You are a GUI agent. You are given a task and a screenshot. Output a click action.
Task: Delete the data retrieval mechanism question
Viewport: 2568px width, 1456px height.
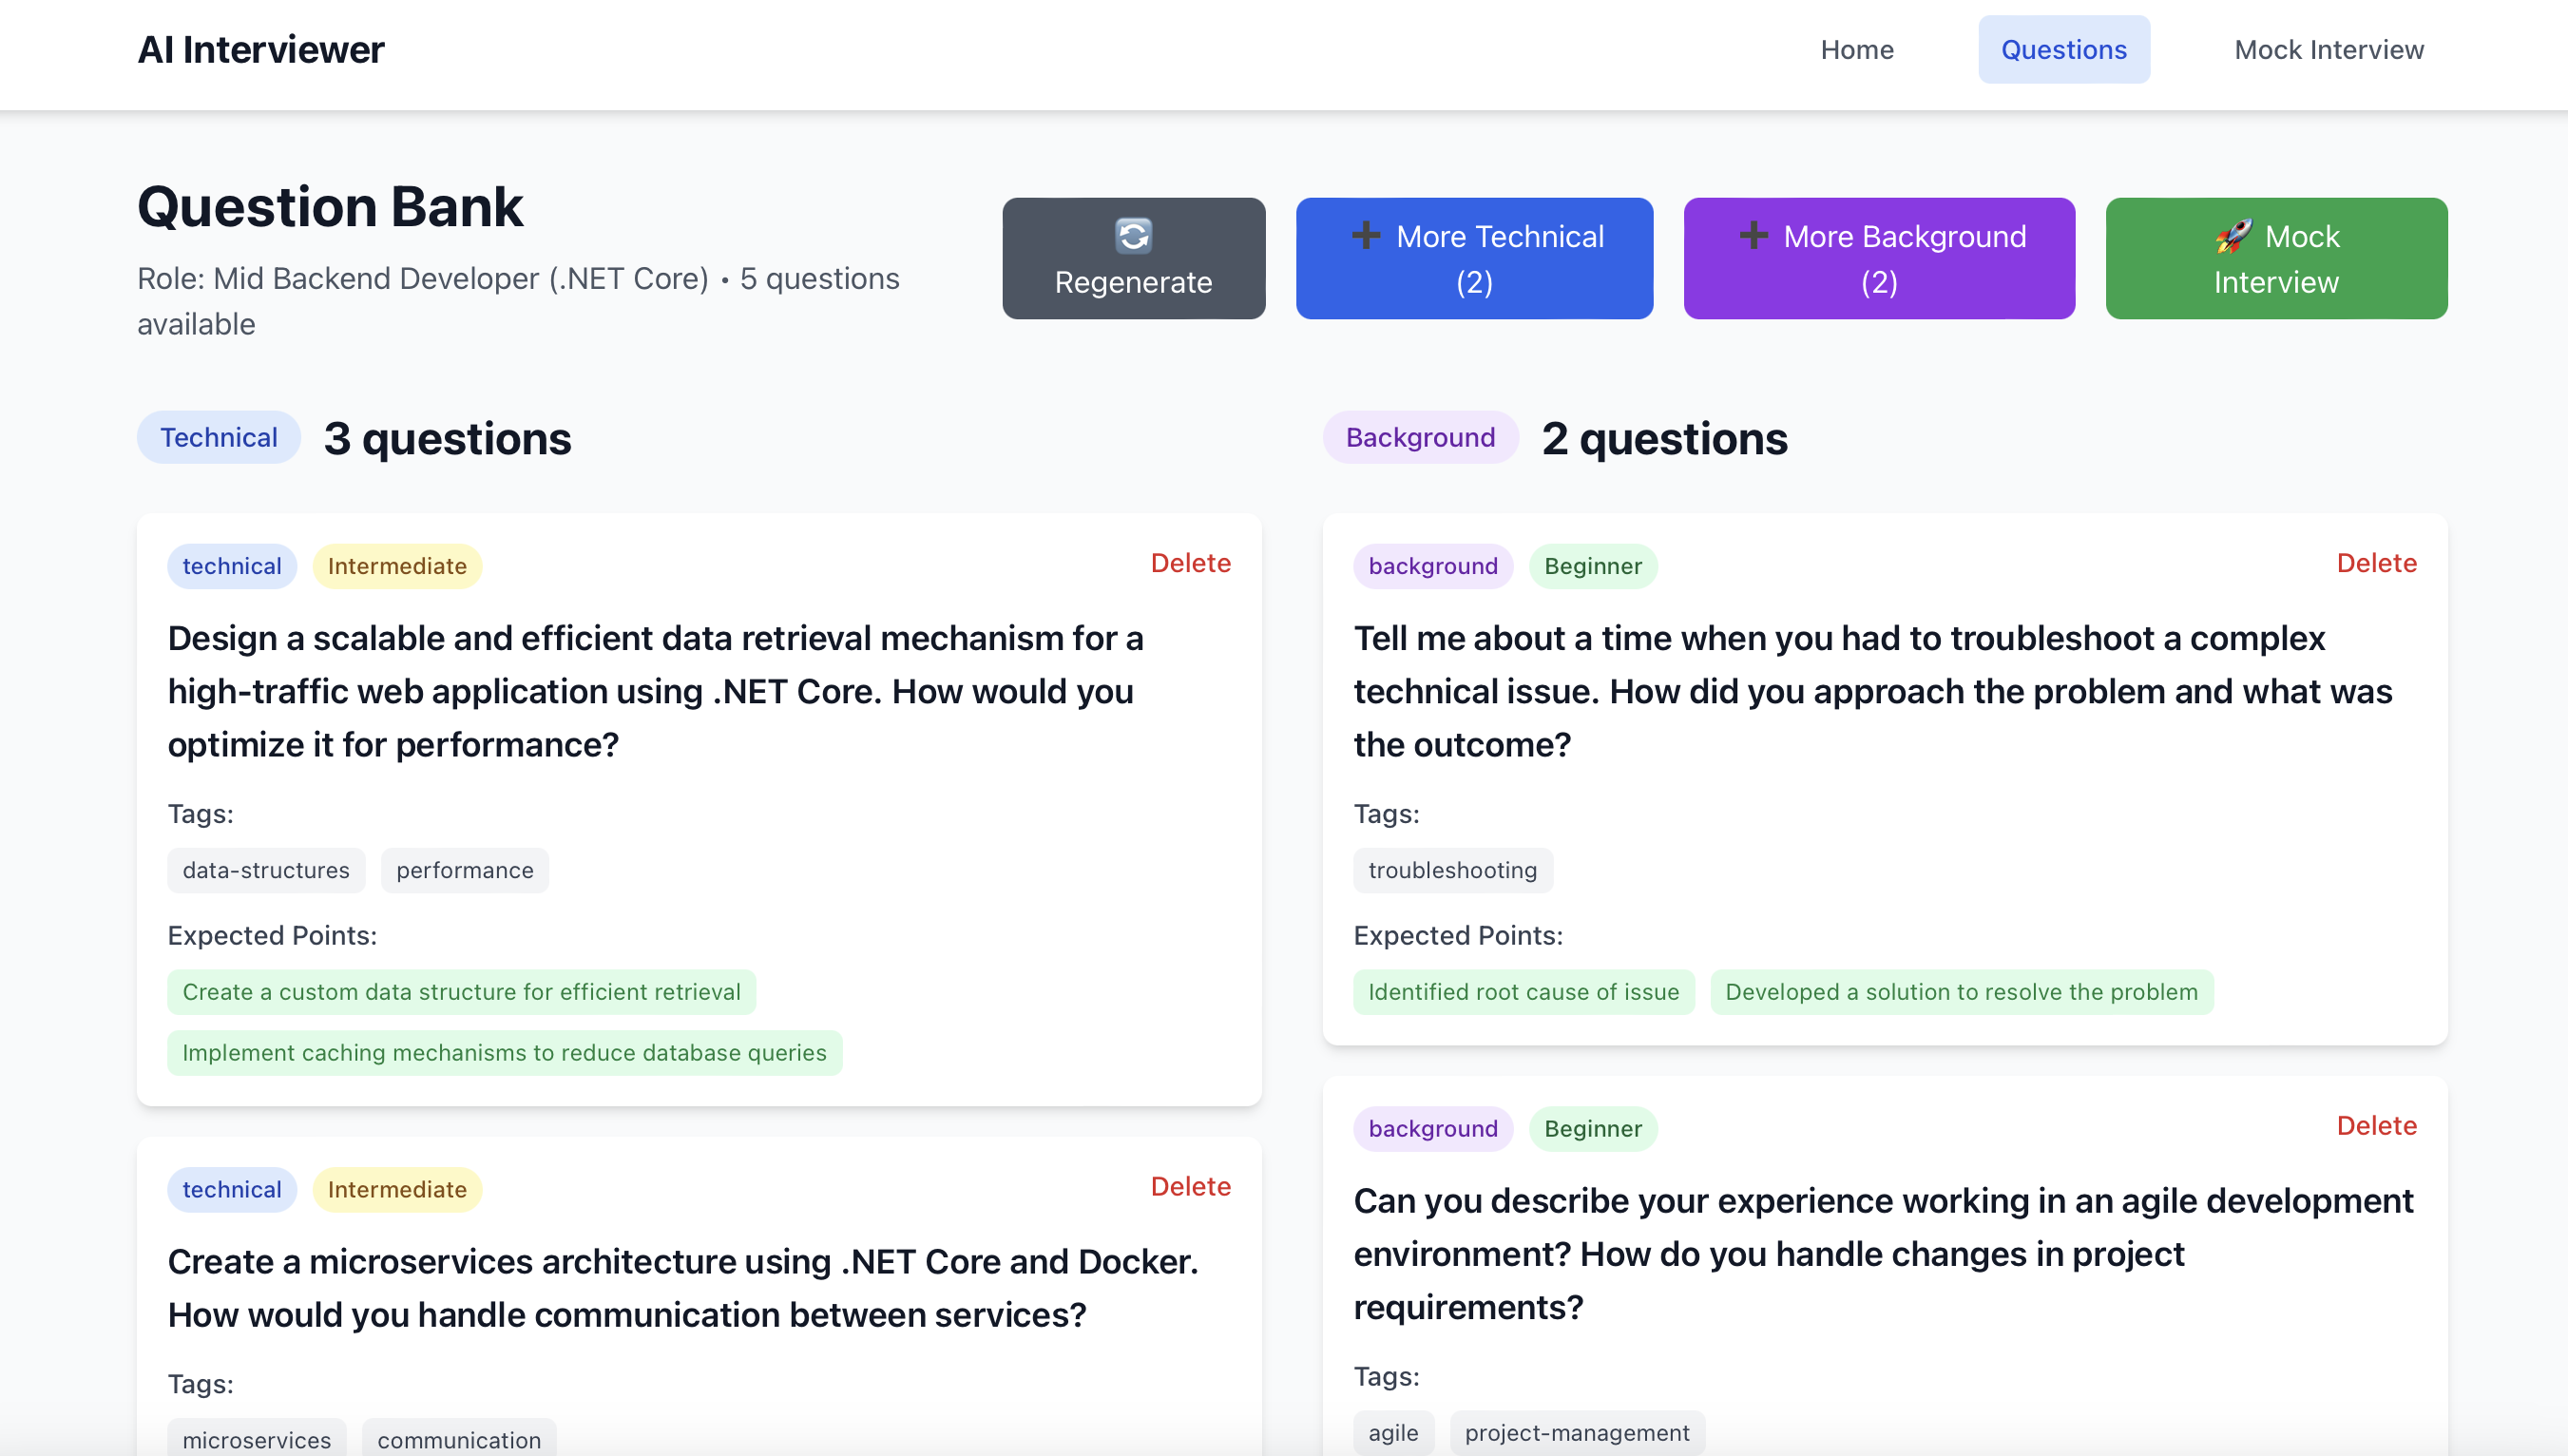(1190, 563)
